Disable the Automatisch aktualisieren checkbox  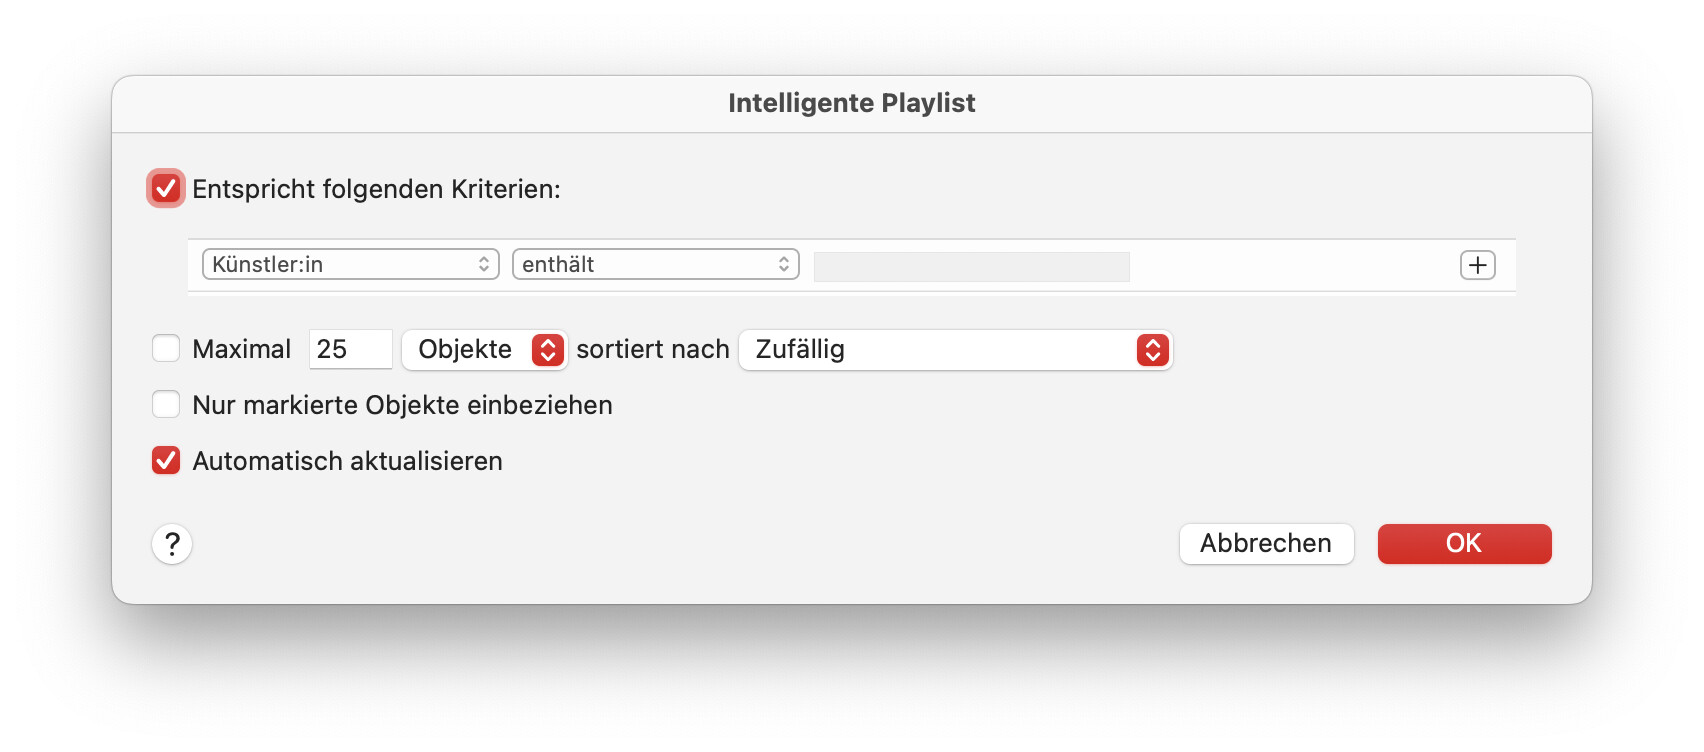click(x=166, y=460)
